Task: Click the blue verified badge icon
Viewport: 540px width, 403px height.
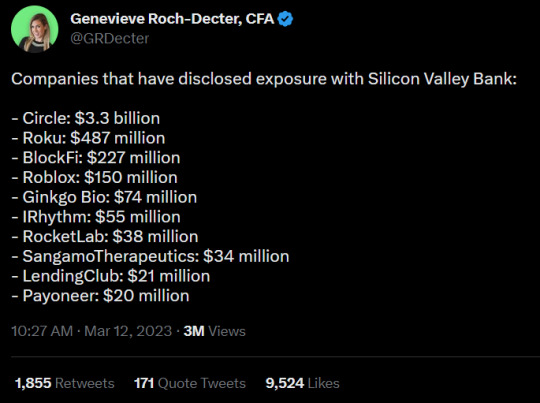Action: click(x=285, y=19)
